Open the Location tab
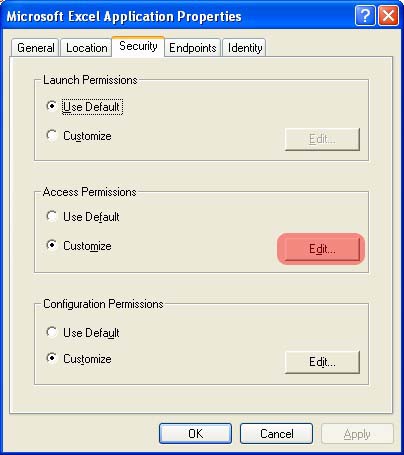Screen dimensions: 404x455 pos(86,48)
